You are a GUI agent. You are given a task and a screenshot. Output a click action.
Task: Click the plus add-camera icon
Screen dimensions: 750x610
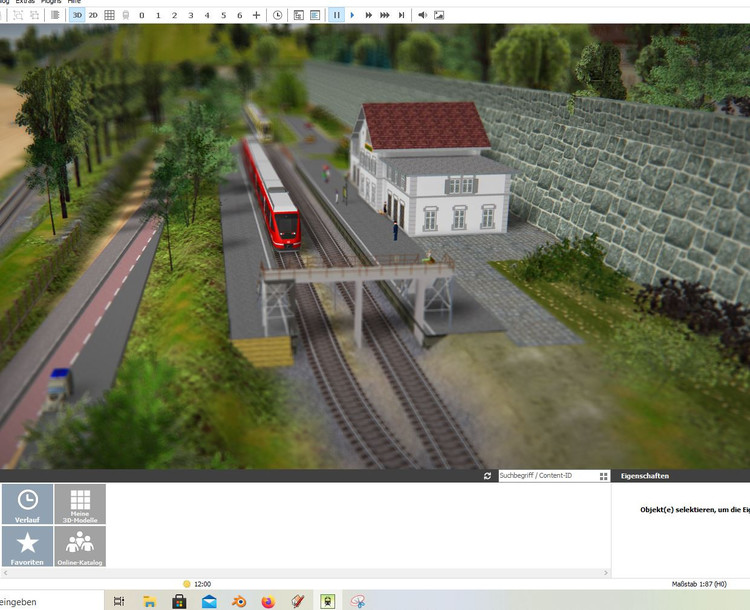point(256,15)
